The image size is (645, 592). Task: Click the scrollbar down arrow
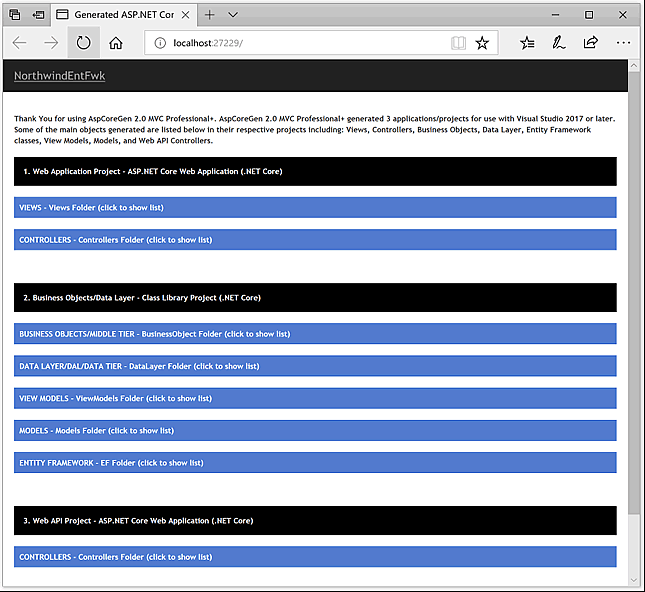point(634,580)
